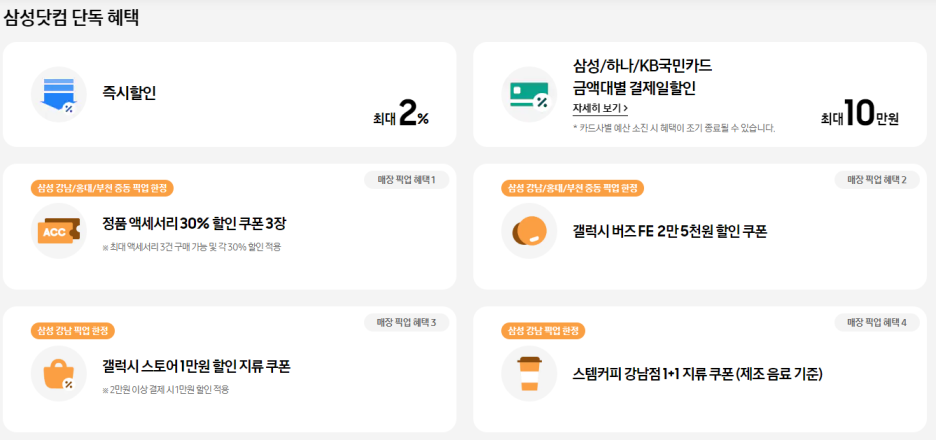Image resolution: width=936 pixels, height=440 pixels.
Task: Click the 최대 액세서리 3건 구매 note
Action: click(x=192, y=247)
